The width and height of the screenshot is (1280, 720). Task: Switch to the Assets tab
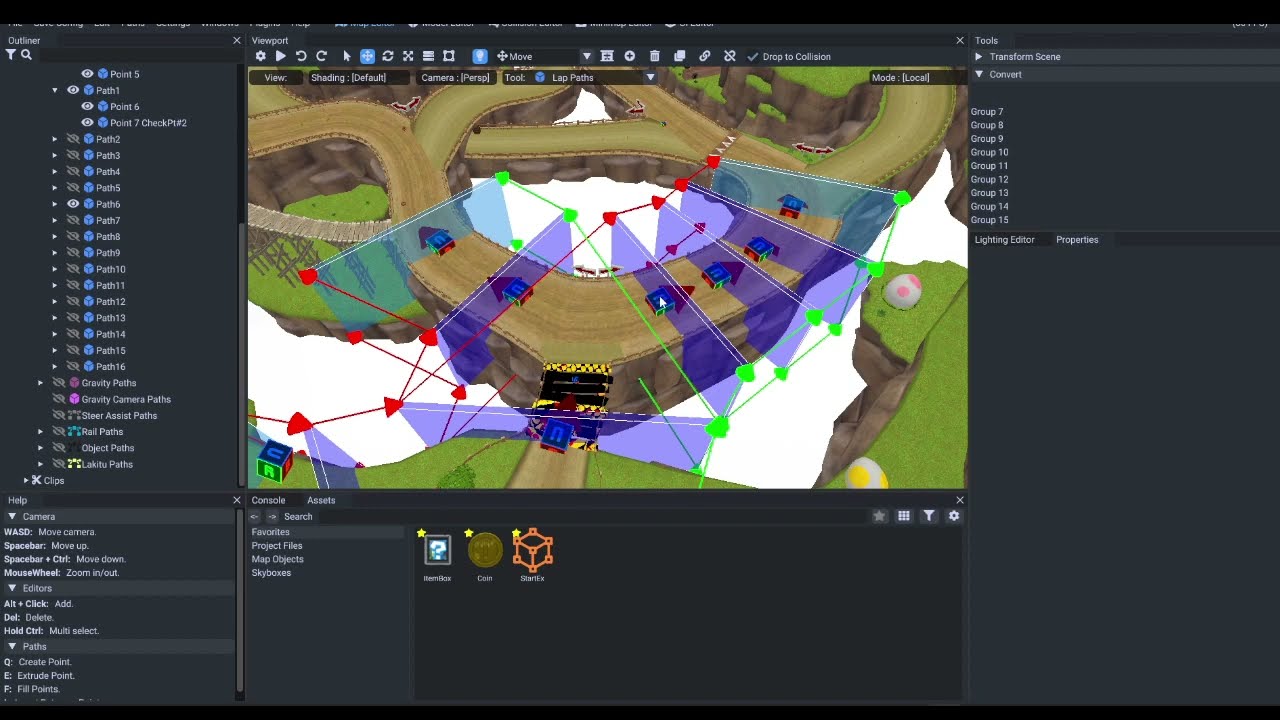[321, 500]
